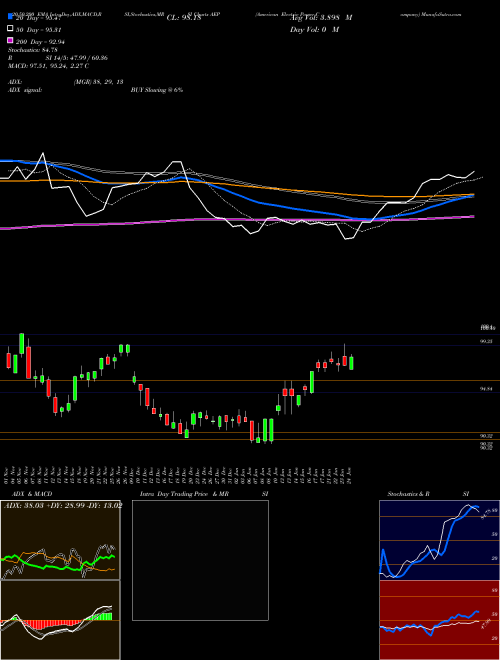Select the '50 Day = 95.31' label
Screen dimensions: 500x660
pyautogui.click(x=39, y=29)
